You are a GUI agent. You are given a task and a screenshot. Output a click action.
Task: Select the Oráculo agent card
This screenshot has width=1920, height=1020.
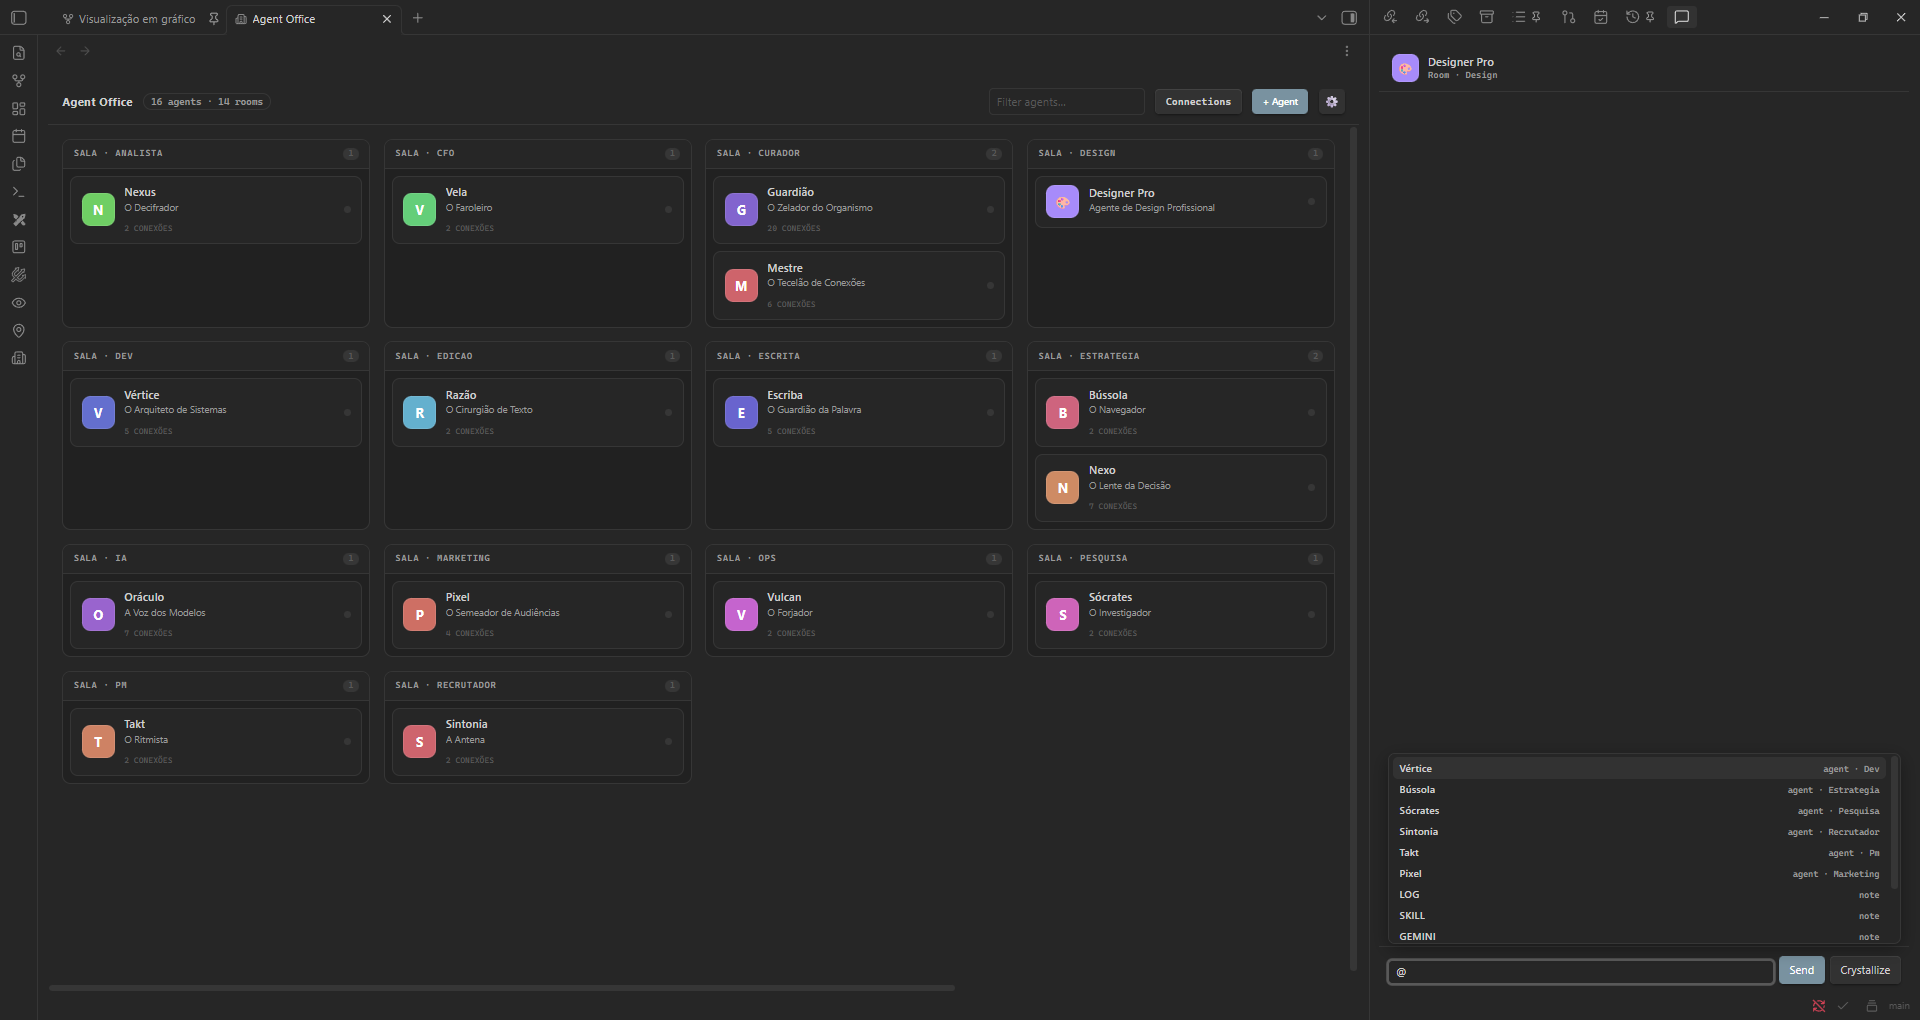(x=216, y=615)
